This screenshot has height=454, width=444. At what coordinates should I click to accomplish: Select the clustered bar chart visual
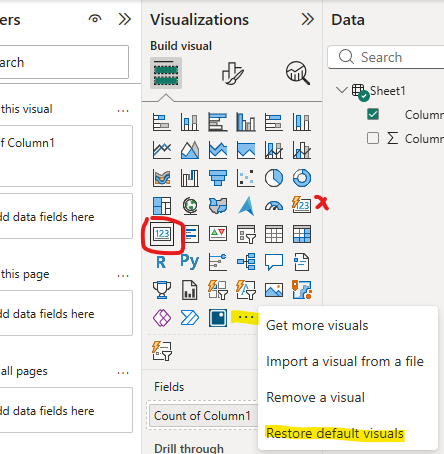(218, 122)
